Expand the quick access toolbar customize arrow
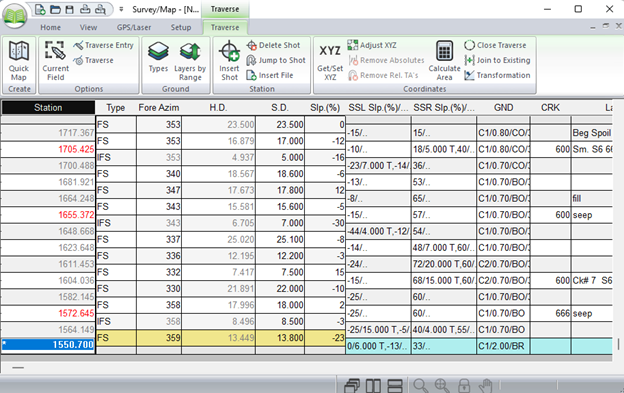This screenshot has height=393, width=624. 121,9
